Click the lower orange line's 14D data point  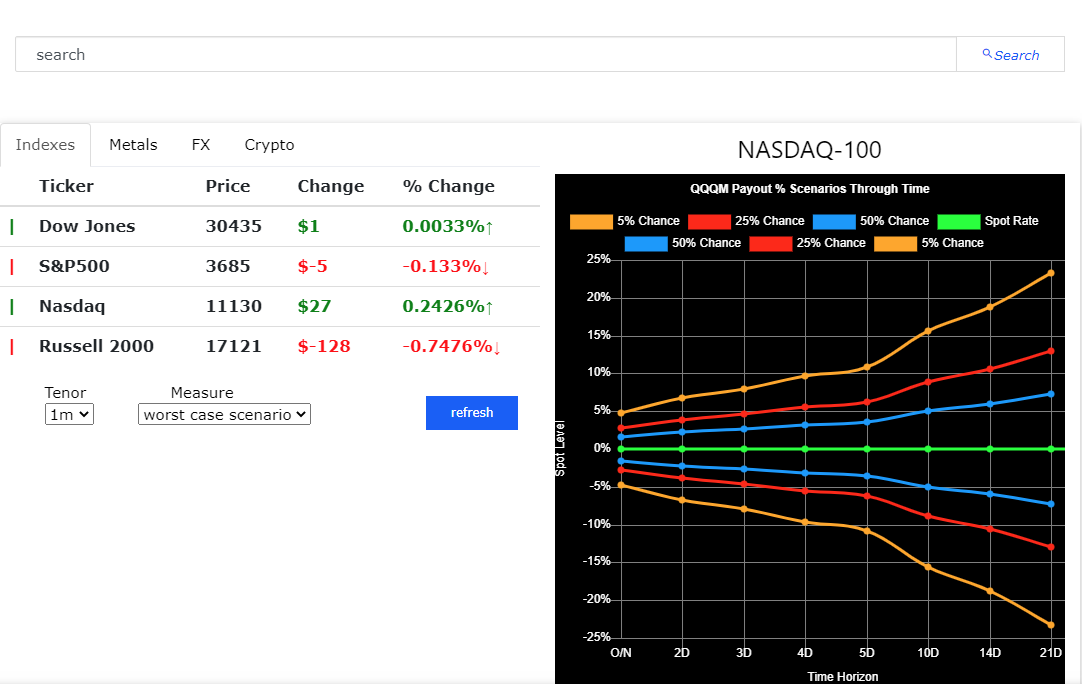990,591
